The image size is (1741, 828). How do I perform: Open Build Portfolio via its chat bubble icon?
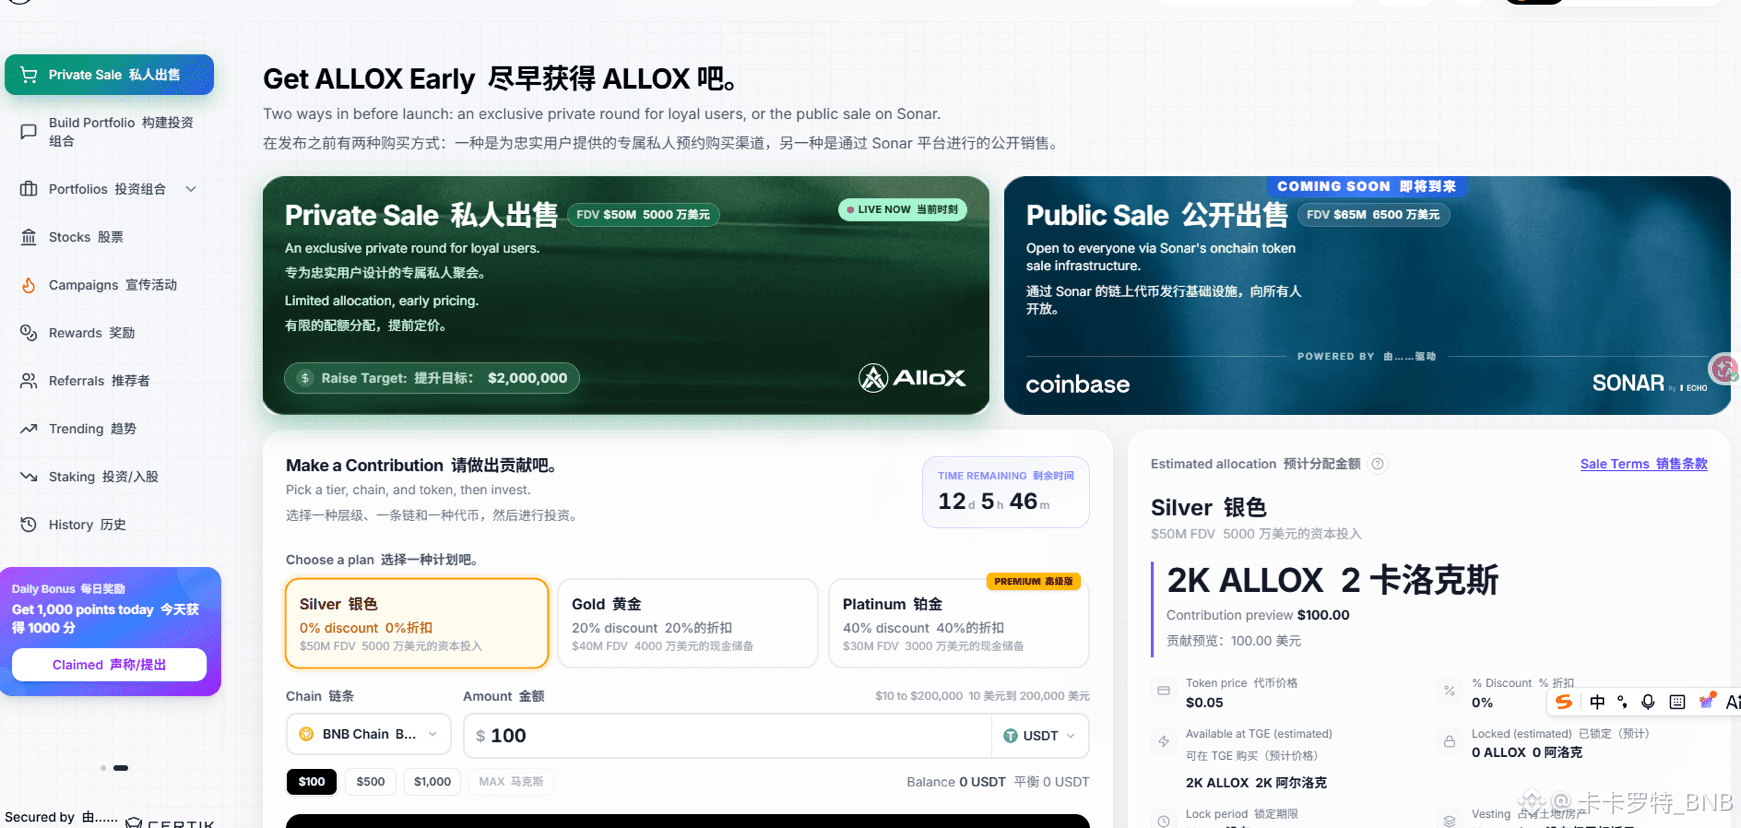point(28,131)
